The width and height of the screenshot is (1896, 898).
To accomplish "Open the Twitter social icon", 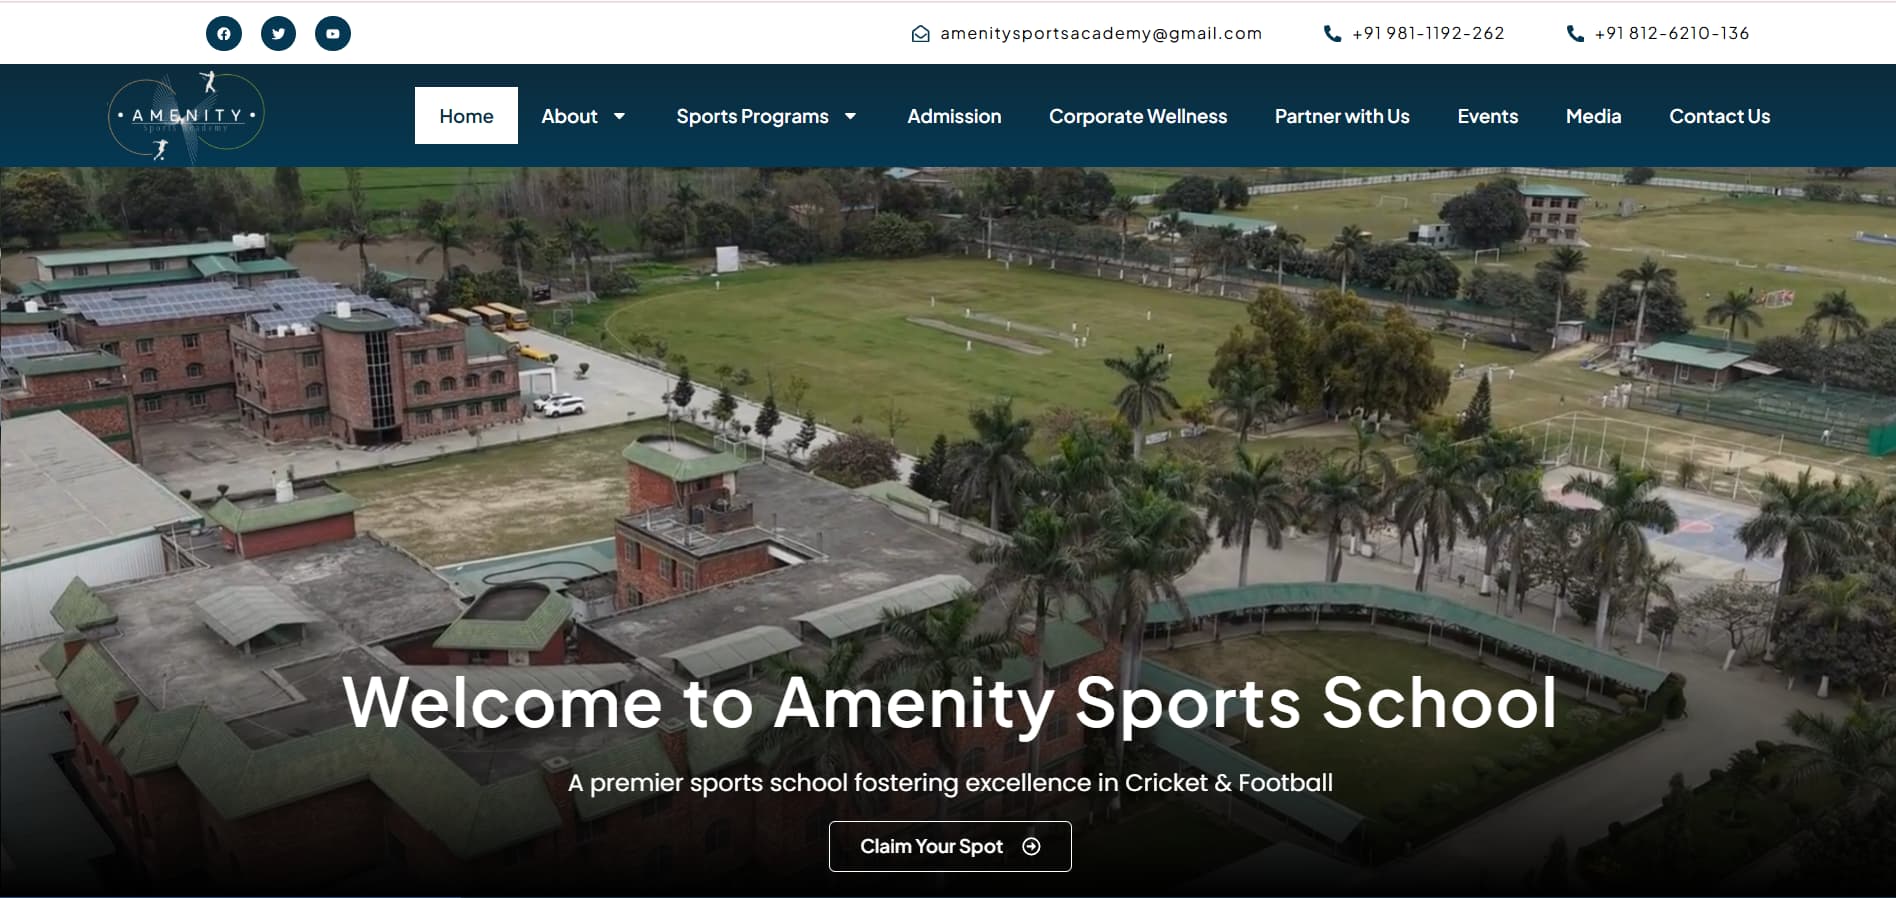I will click(x=278, y=34).
